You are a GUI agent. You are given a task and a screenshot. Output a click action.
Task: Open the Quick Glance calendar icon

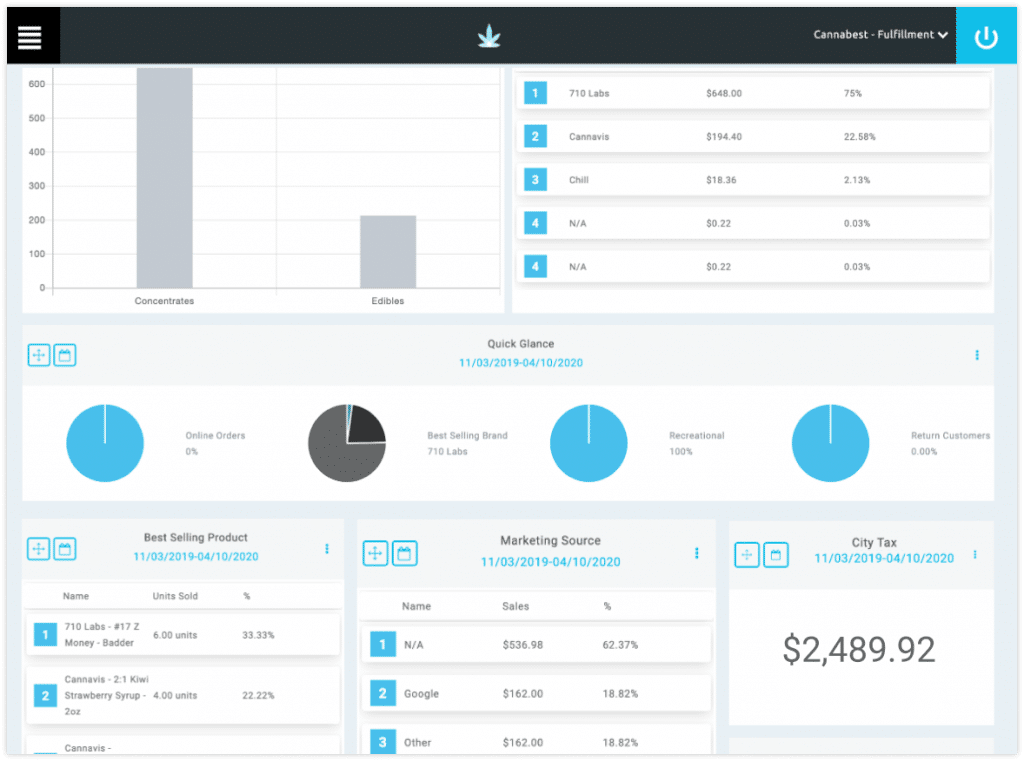coord(65,355)
